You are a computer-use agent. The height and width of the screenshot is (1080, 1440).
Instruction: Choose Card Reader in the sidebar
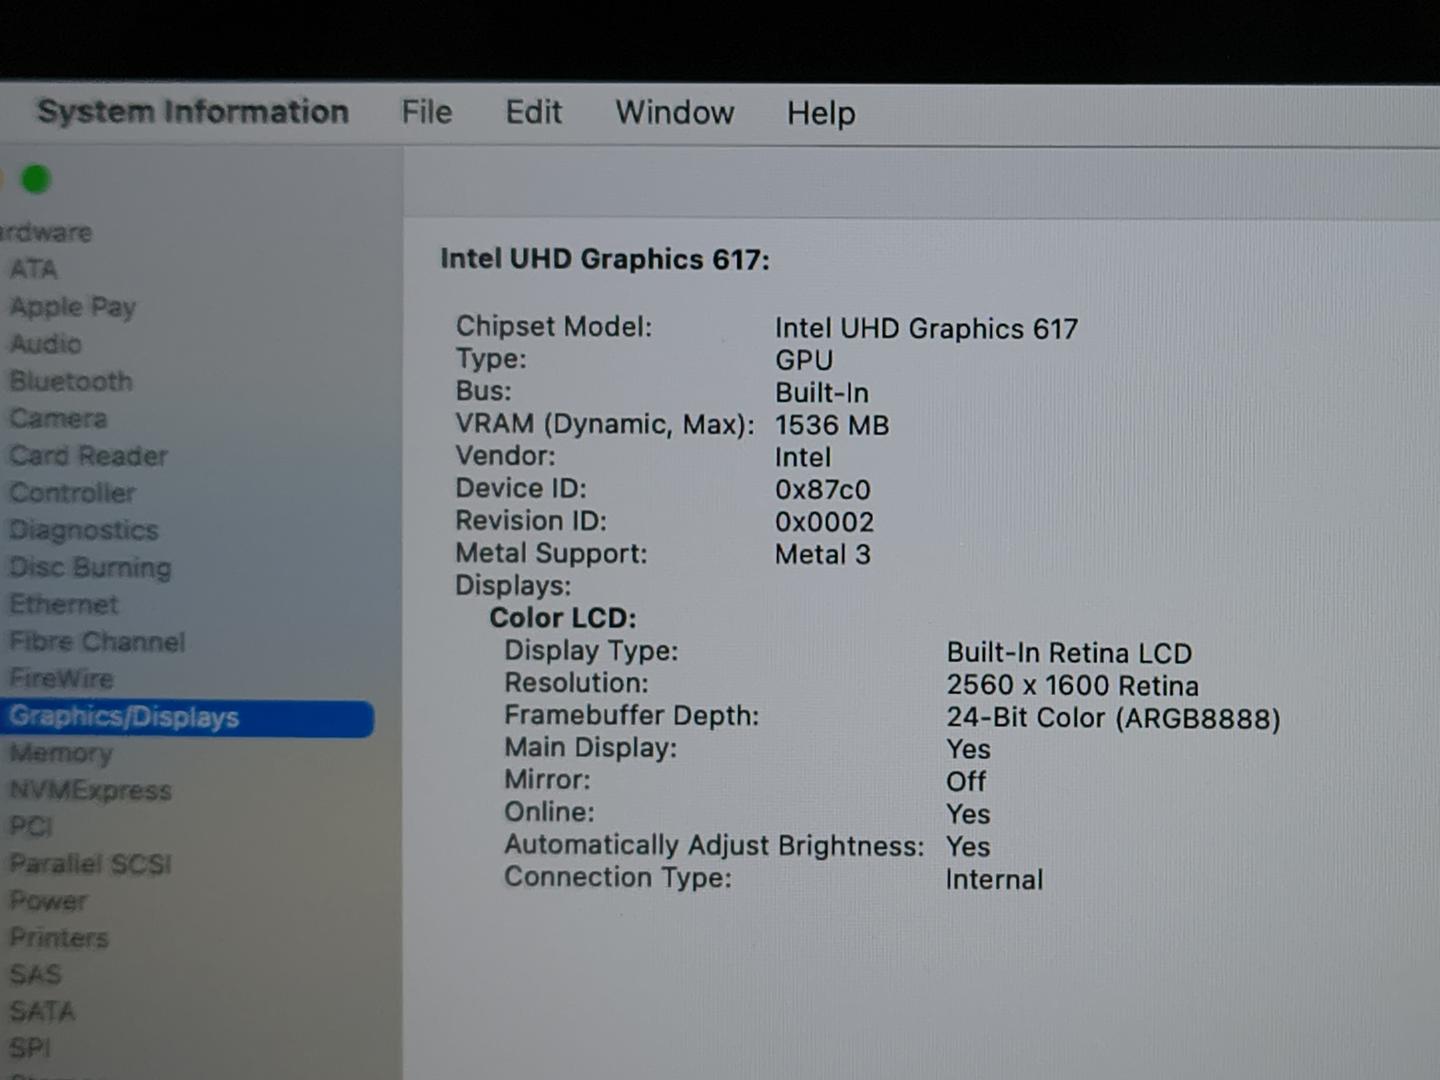point(88,456)
